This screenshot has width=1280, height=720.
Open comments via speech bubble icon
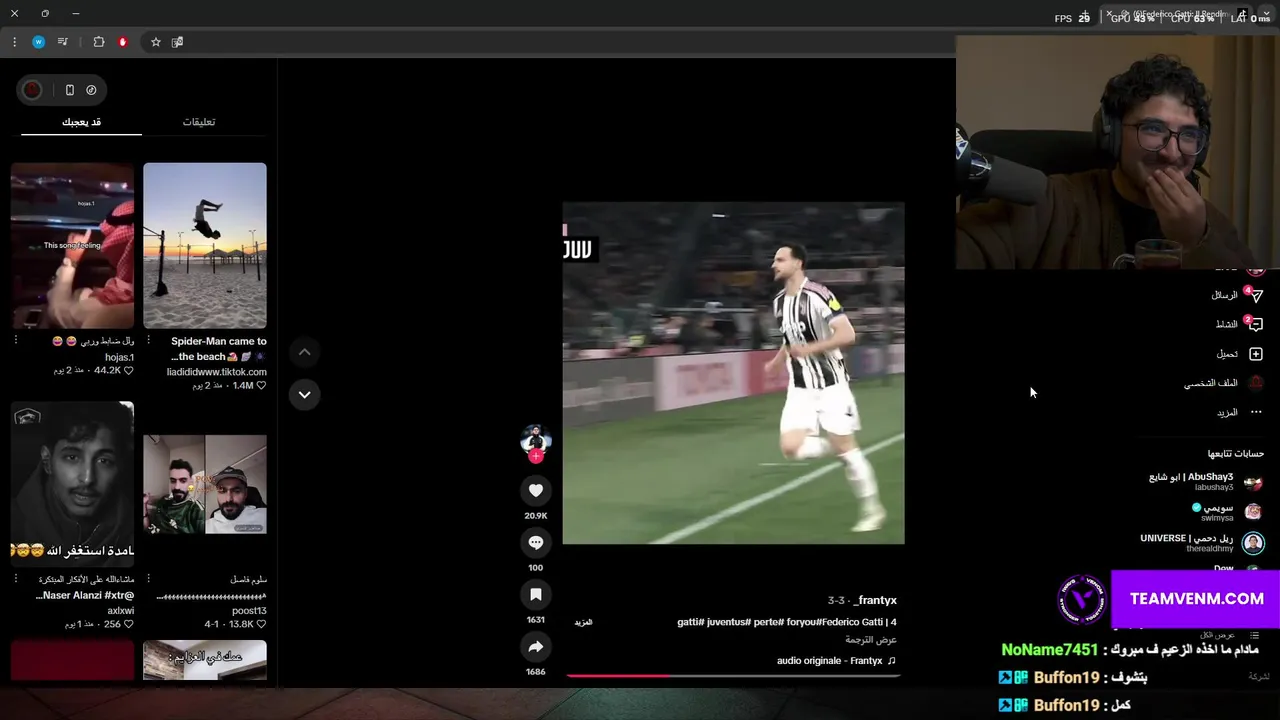pos(536,542)
